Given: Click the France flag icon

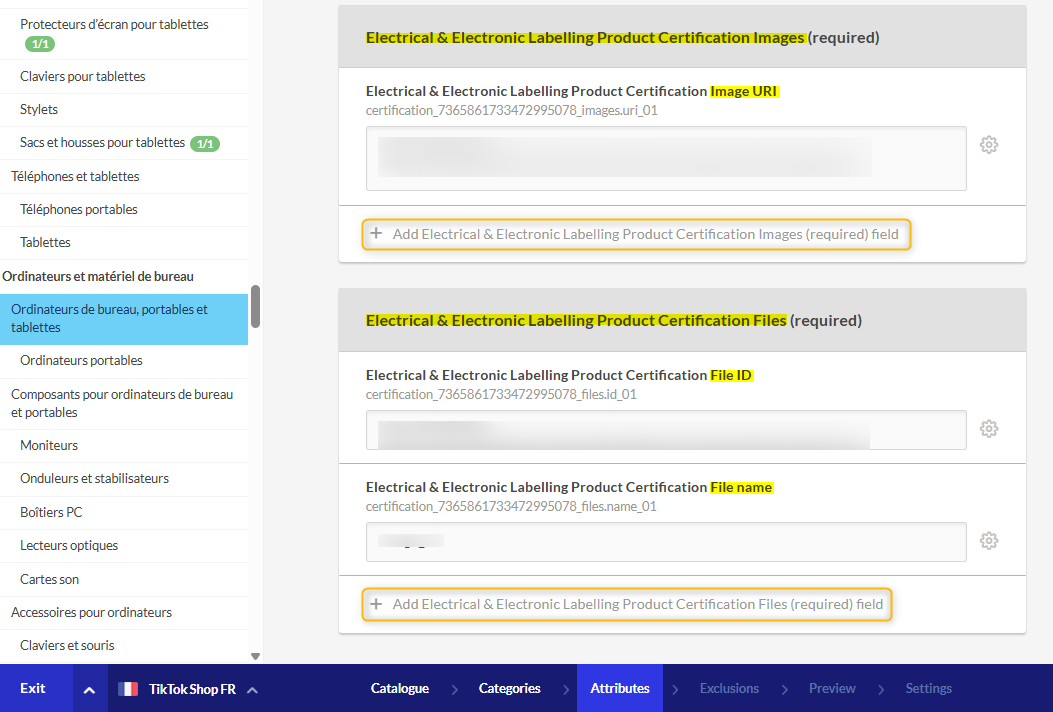Looking at the screenshot, I should [128, 689].
